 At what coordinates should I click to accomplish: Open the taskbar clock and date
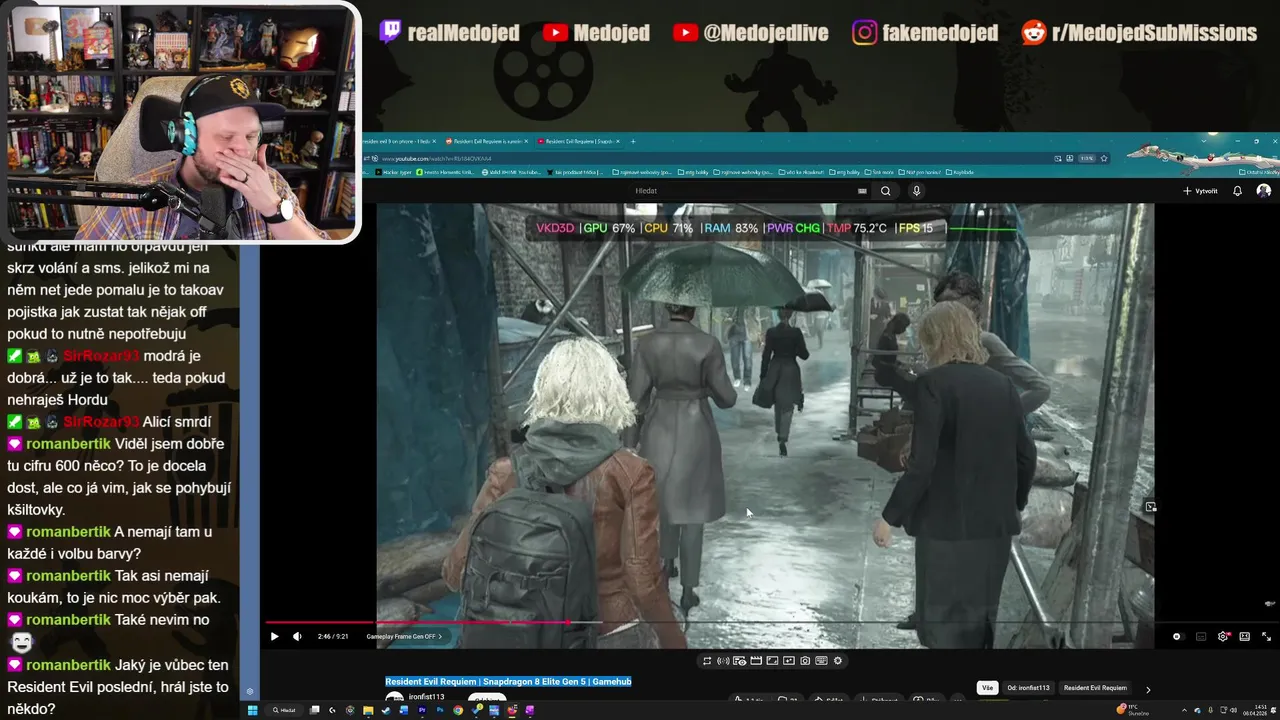pos(1254,710)
